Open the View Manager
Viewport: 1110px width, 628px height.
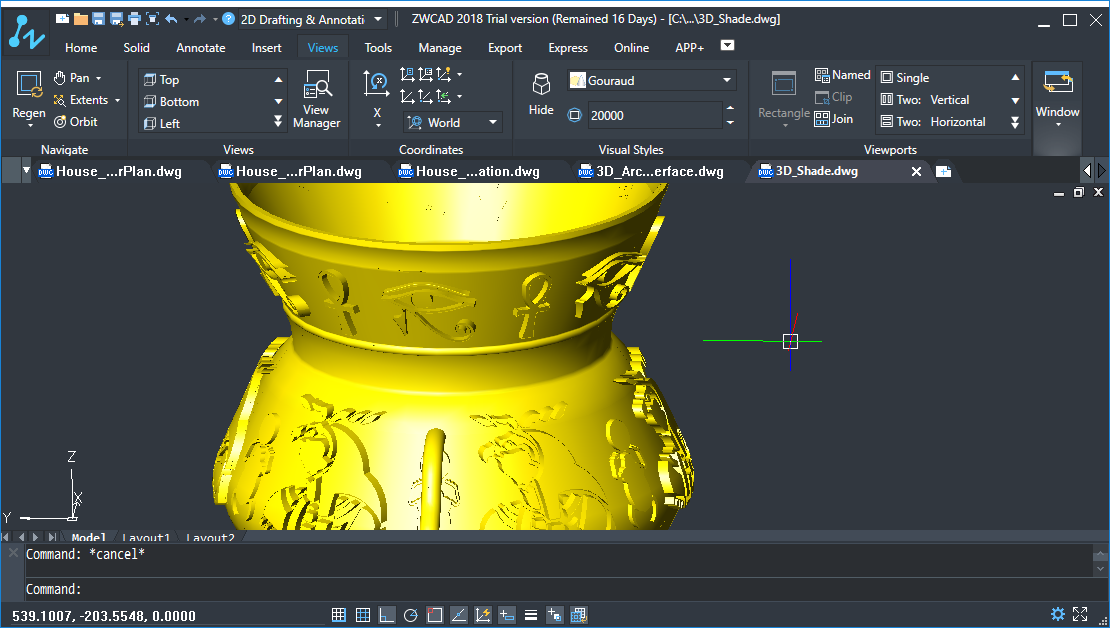[x=317, y=99]
